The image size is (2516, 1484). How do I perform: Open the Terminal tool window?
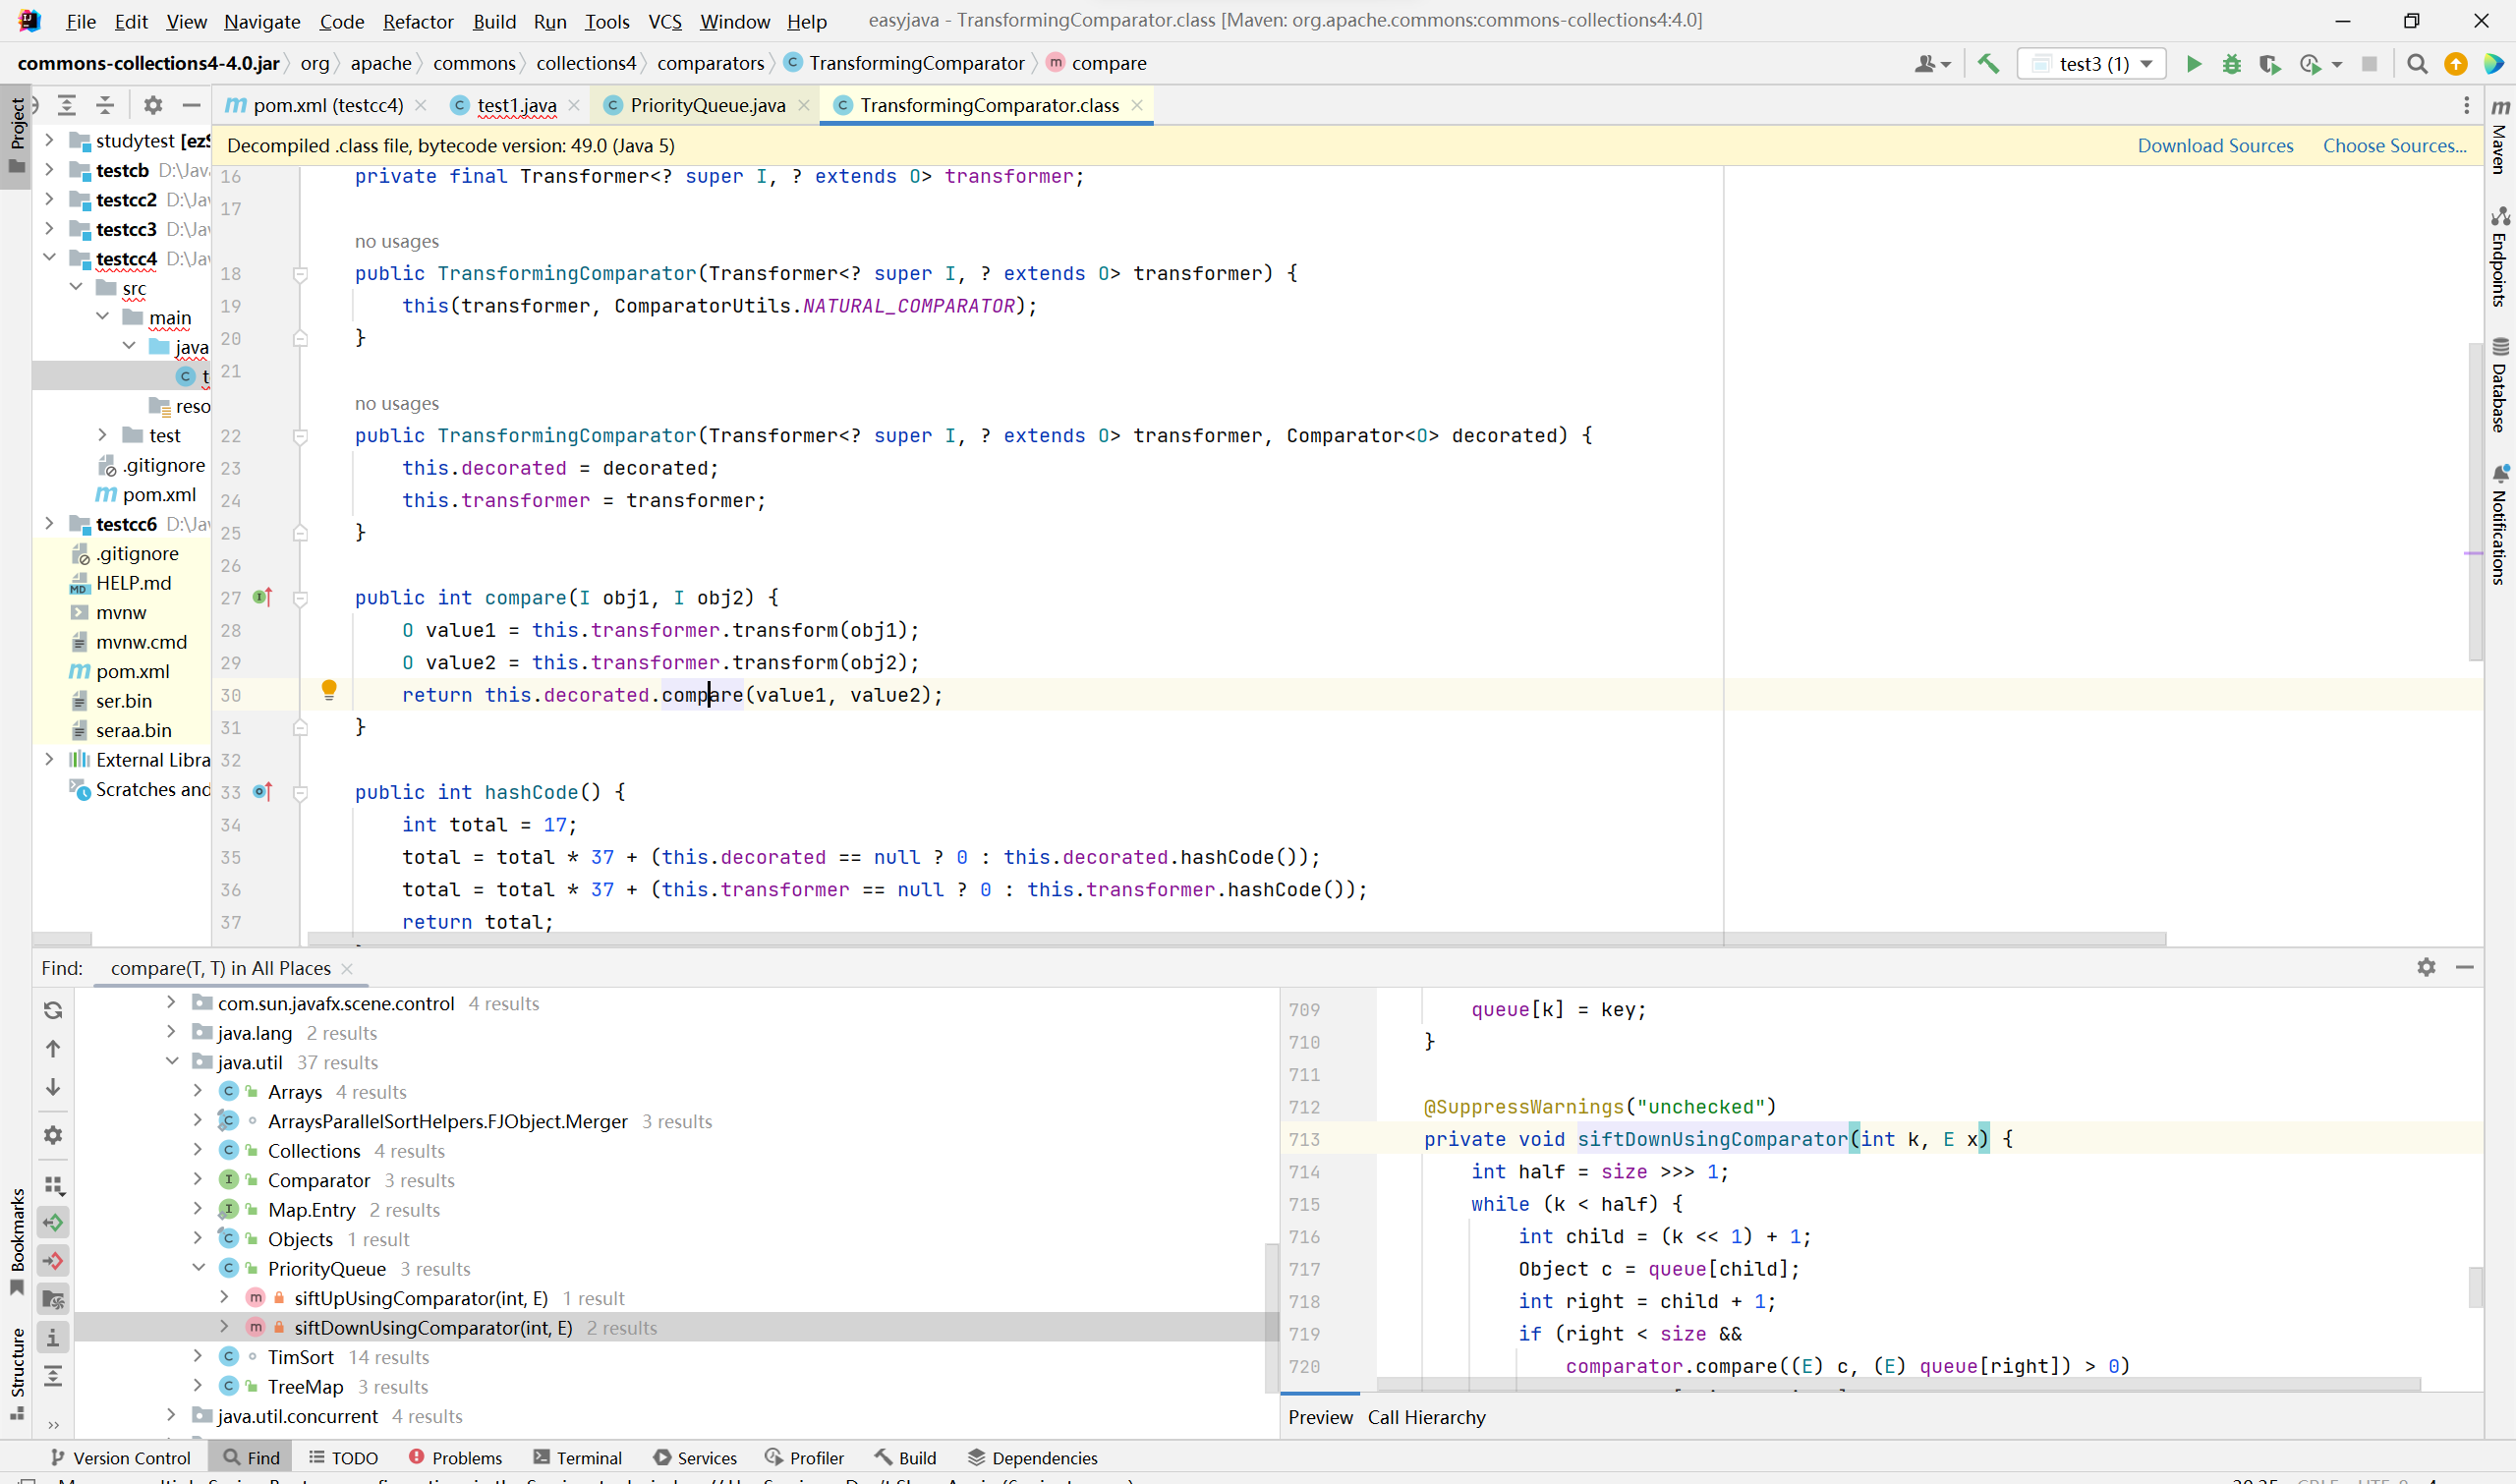578,1458
